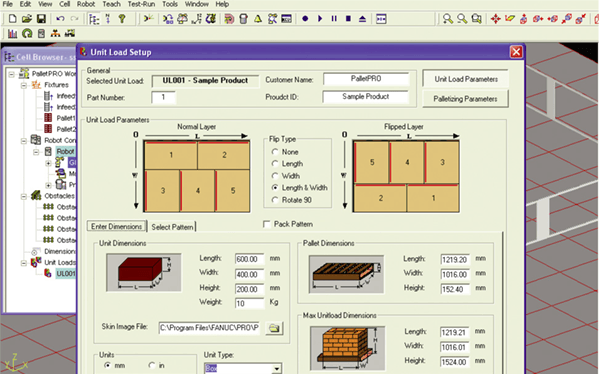Click the Palletizing Parameters button
This screenshot has height=374, width=600.
pyautogui.click(x=465, y=99)
